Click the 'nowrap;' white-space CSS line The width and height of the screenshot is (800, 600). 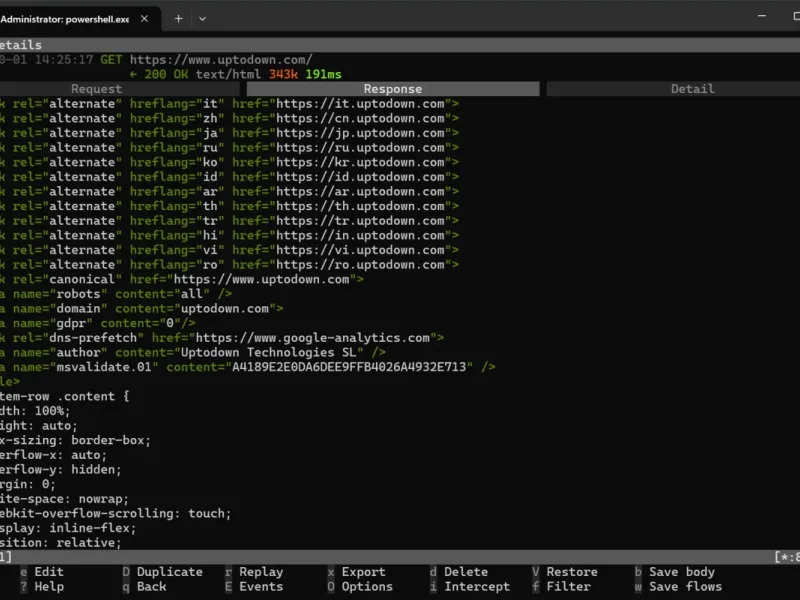[x=64, y=499]
